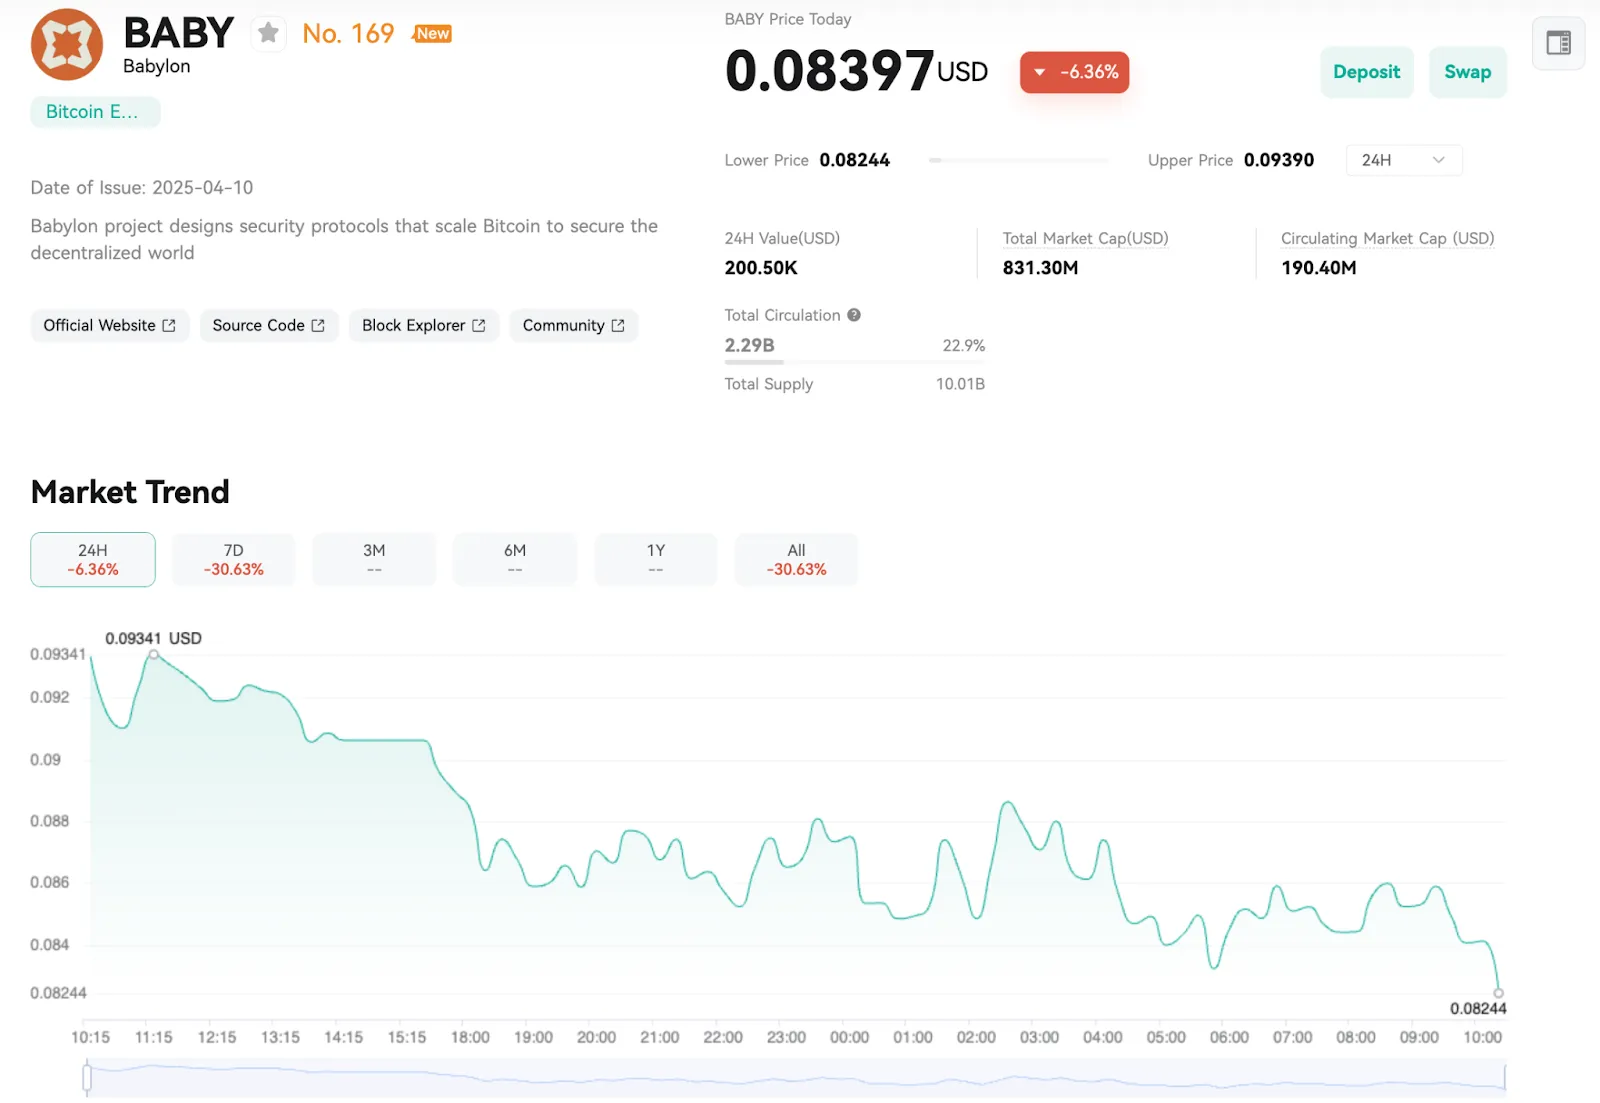Screen dimensions: 1600x1103
Task: Click the 831.30M market cap value
Action: 1040,268
